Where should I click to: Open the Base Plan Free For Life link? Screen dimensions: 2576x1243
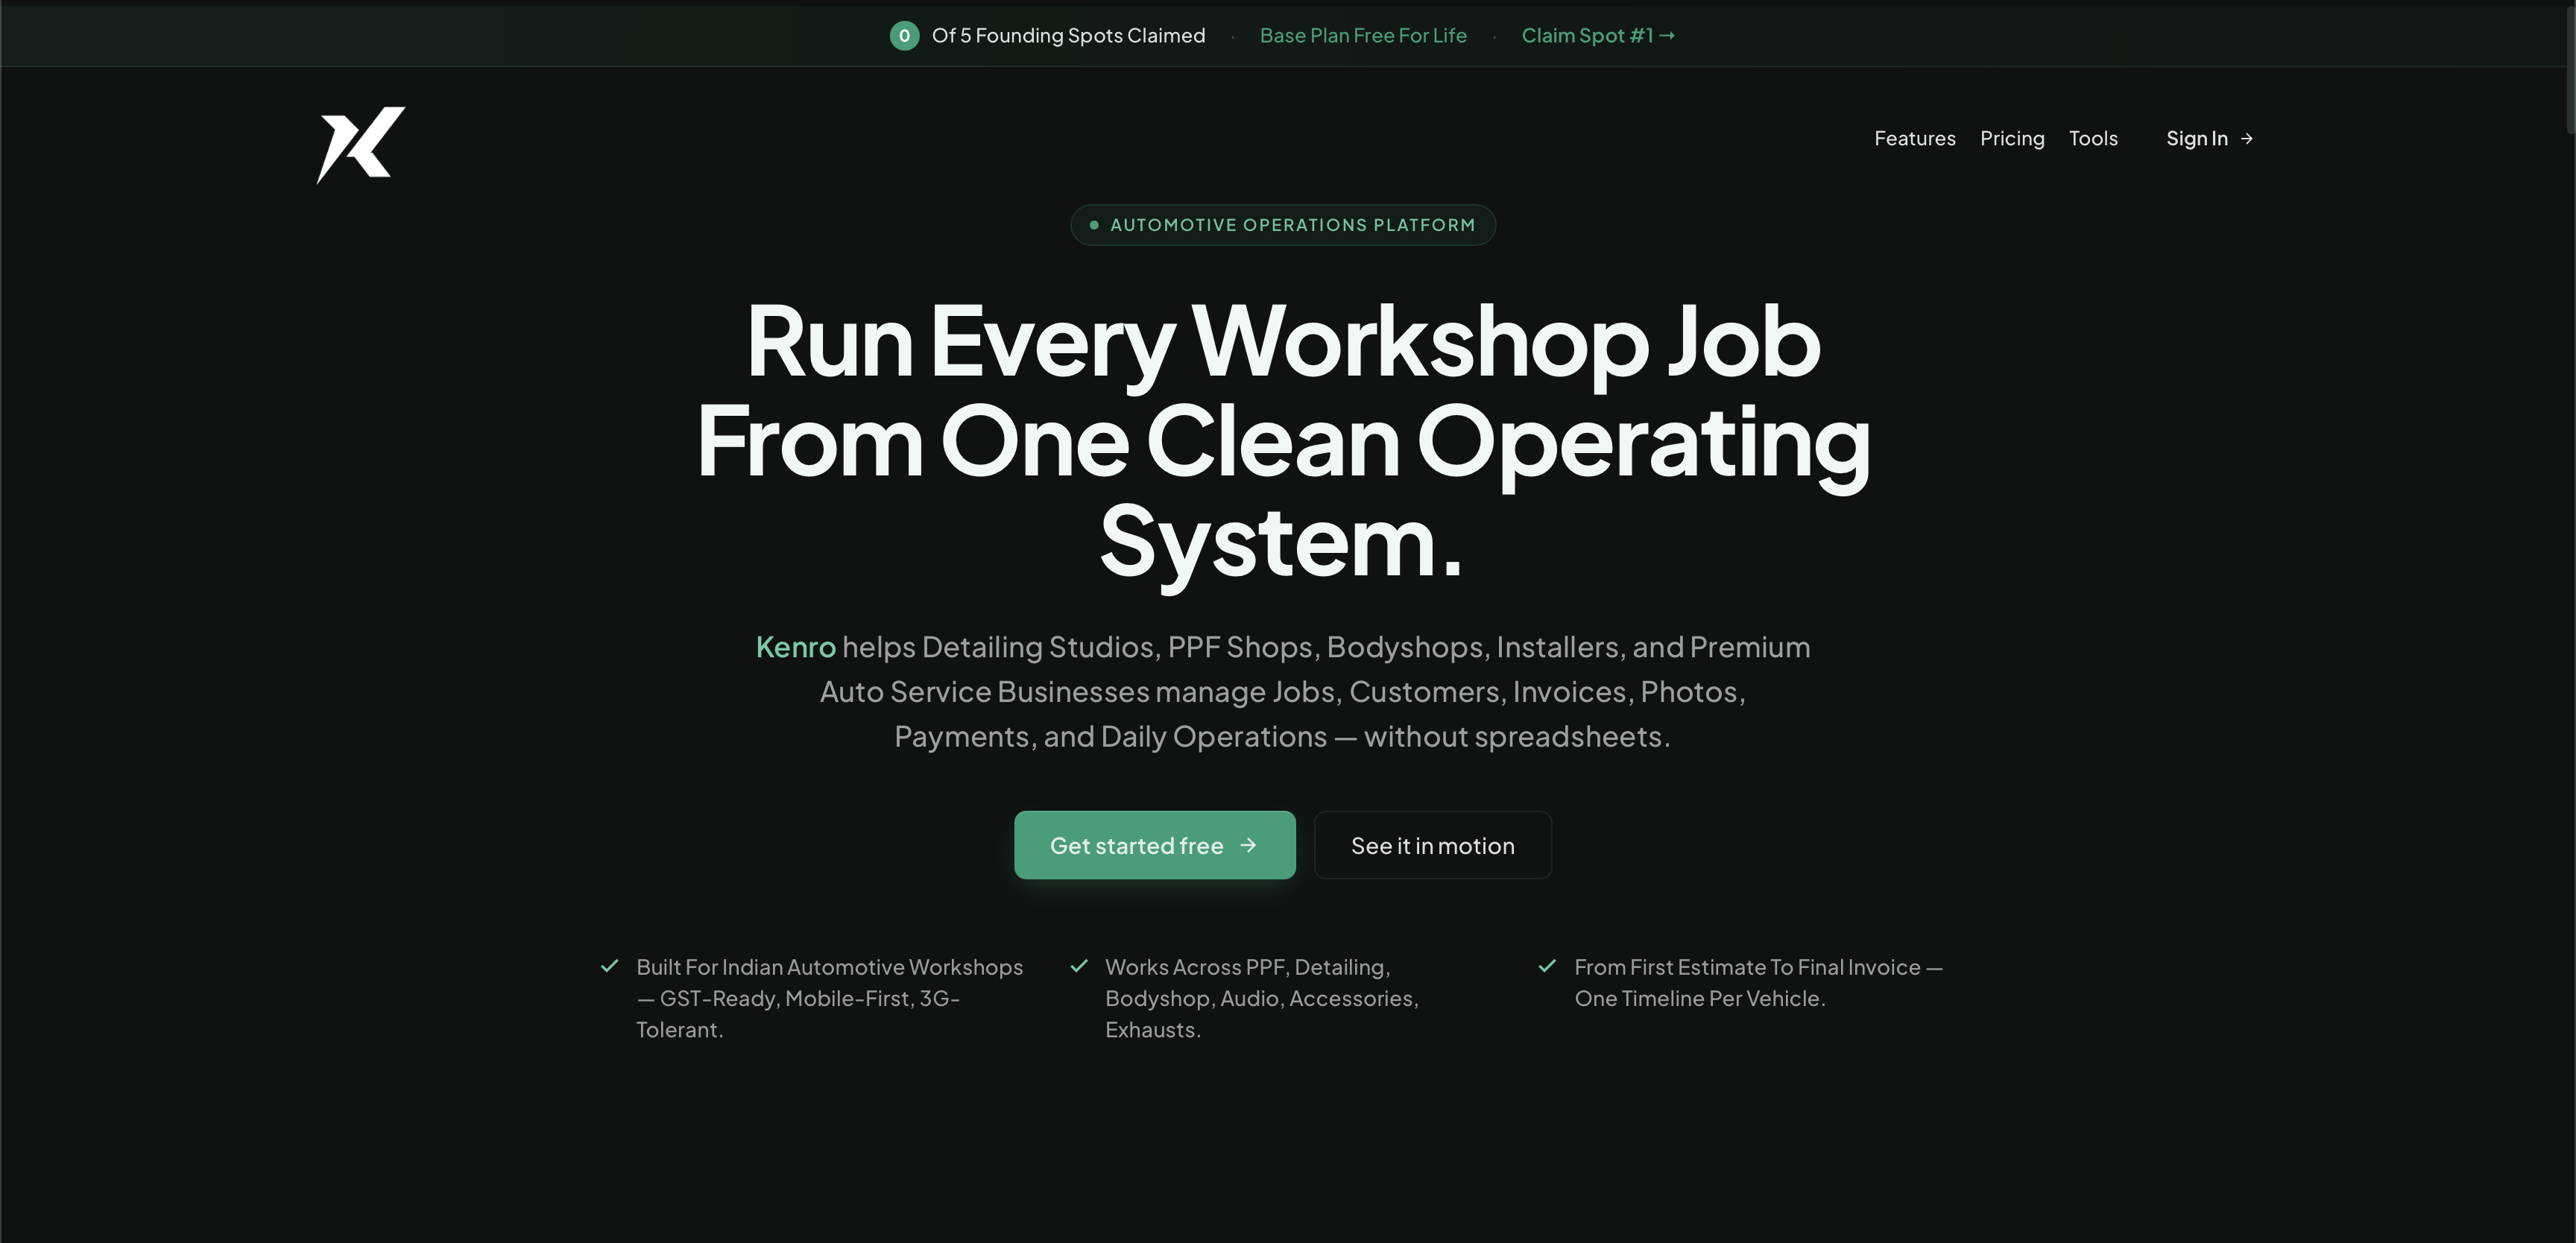coord(1363,35)
